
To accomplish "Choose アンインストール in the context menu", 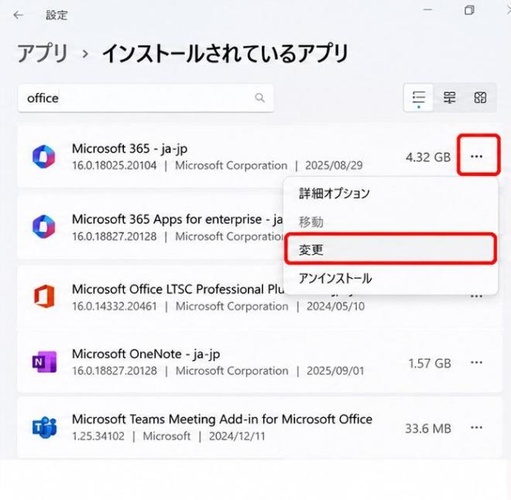I will pyautogui.click(x=391, y=278).
